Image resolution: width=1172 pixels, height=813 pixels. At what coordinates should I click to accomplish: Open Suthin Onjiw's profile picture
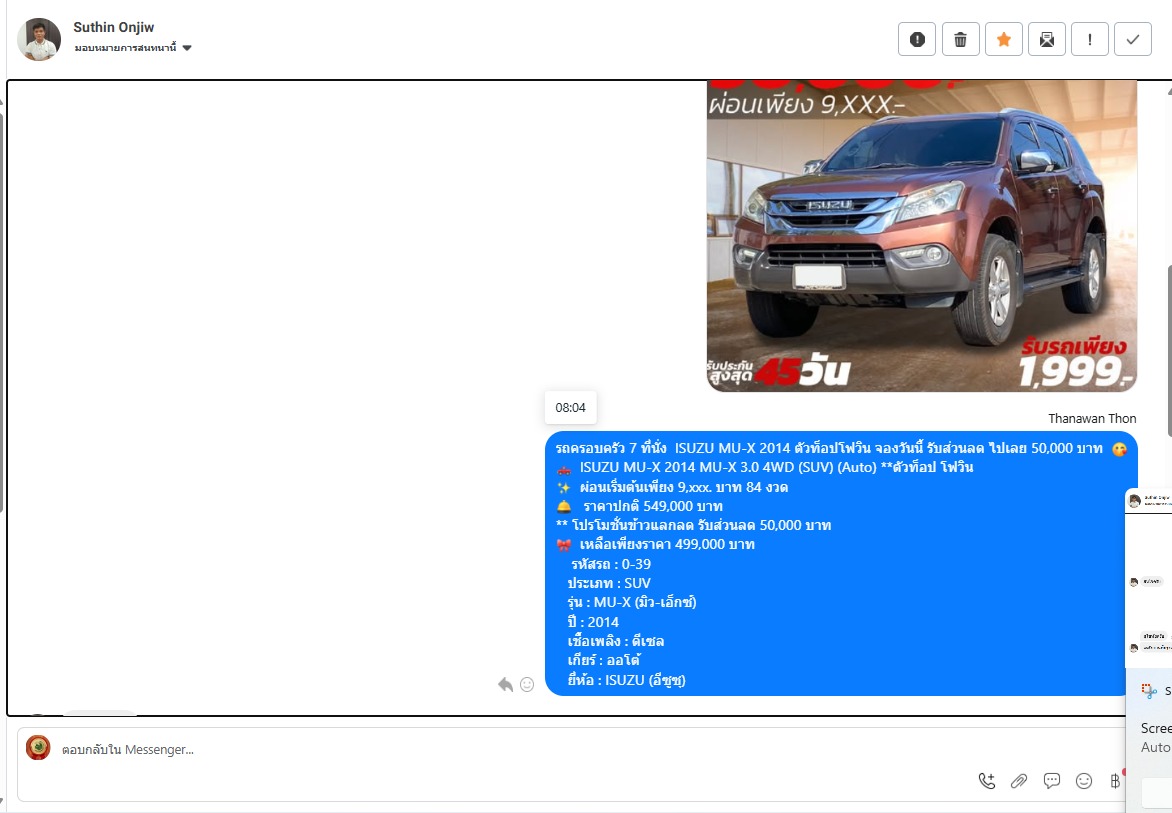tap(39, 39)
